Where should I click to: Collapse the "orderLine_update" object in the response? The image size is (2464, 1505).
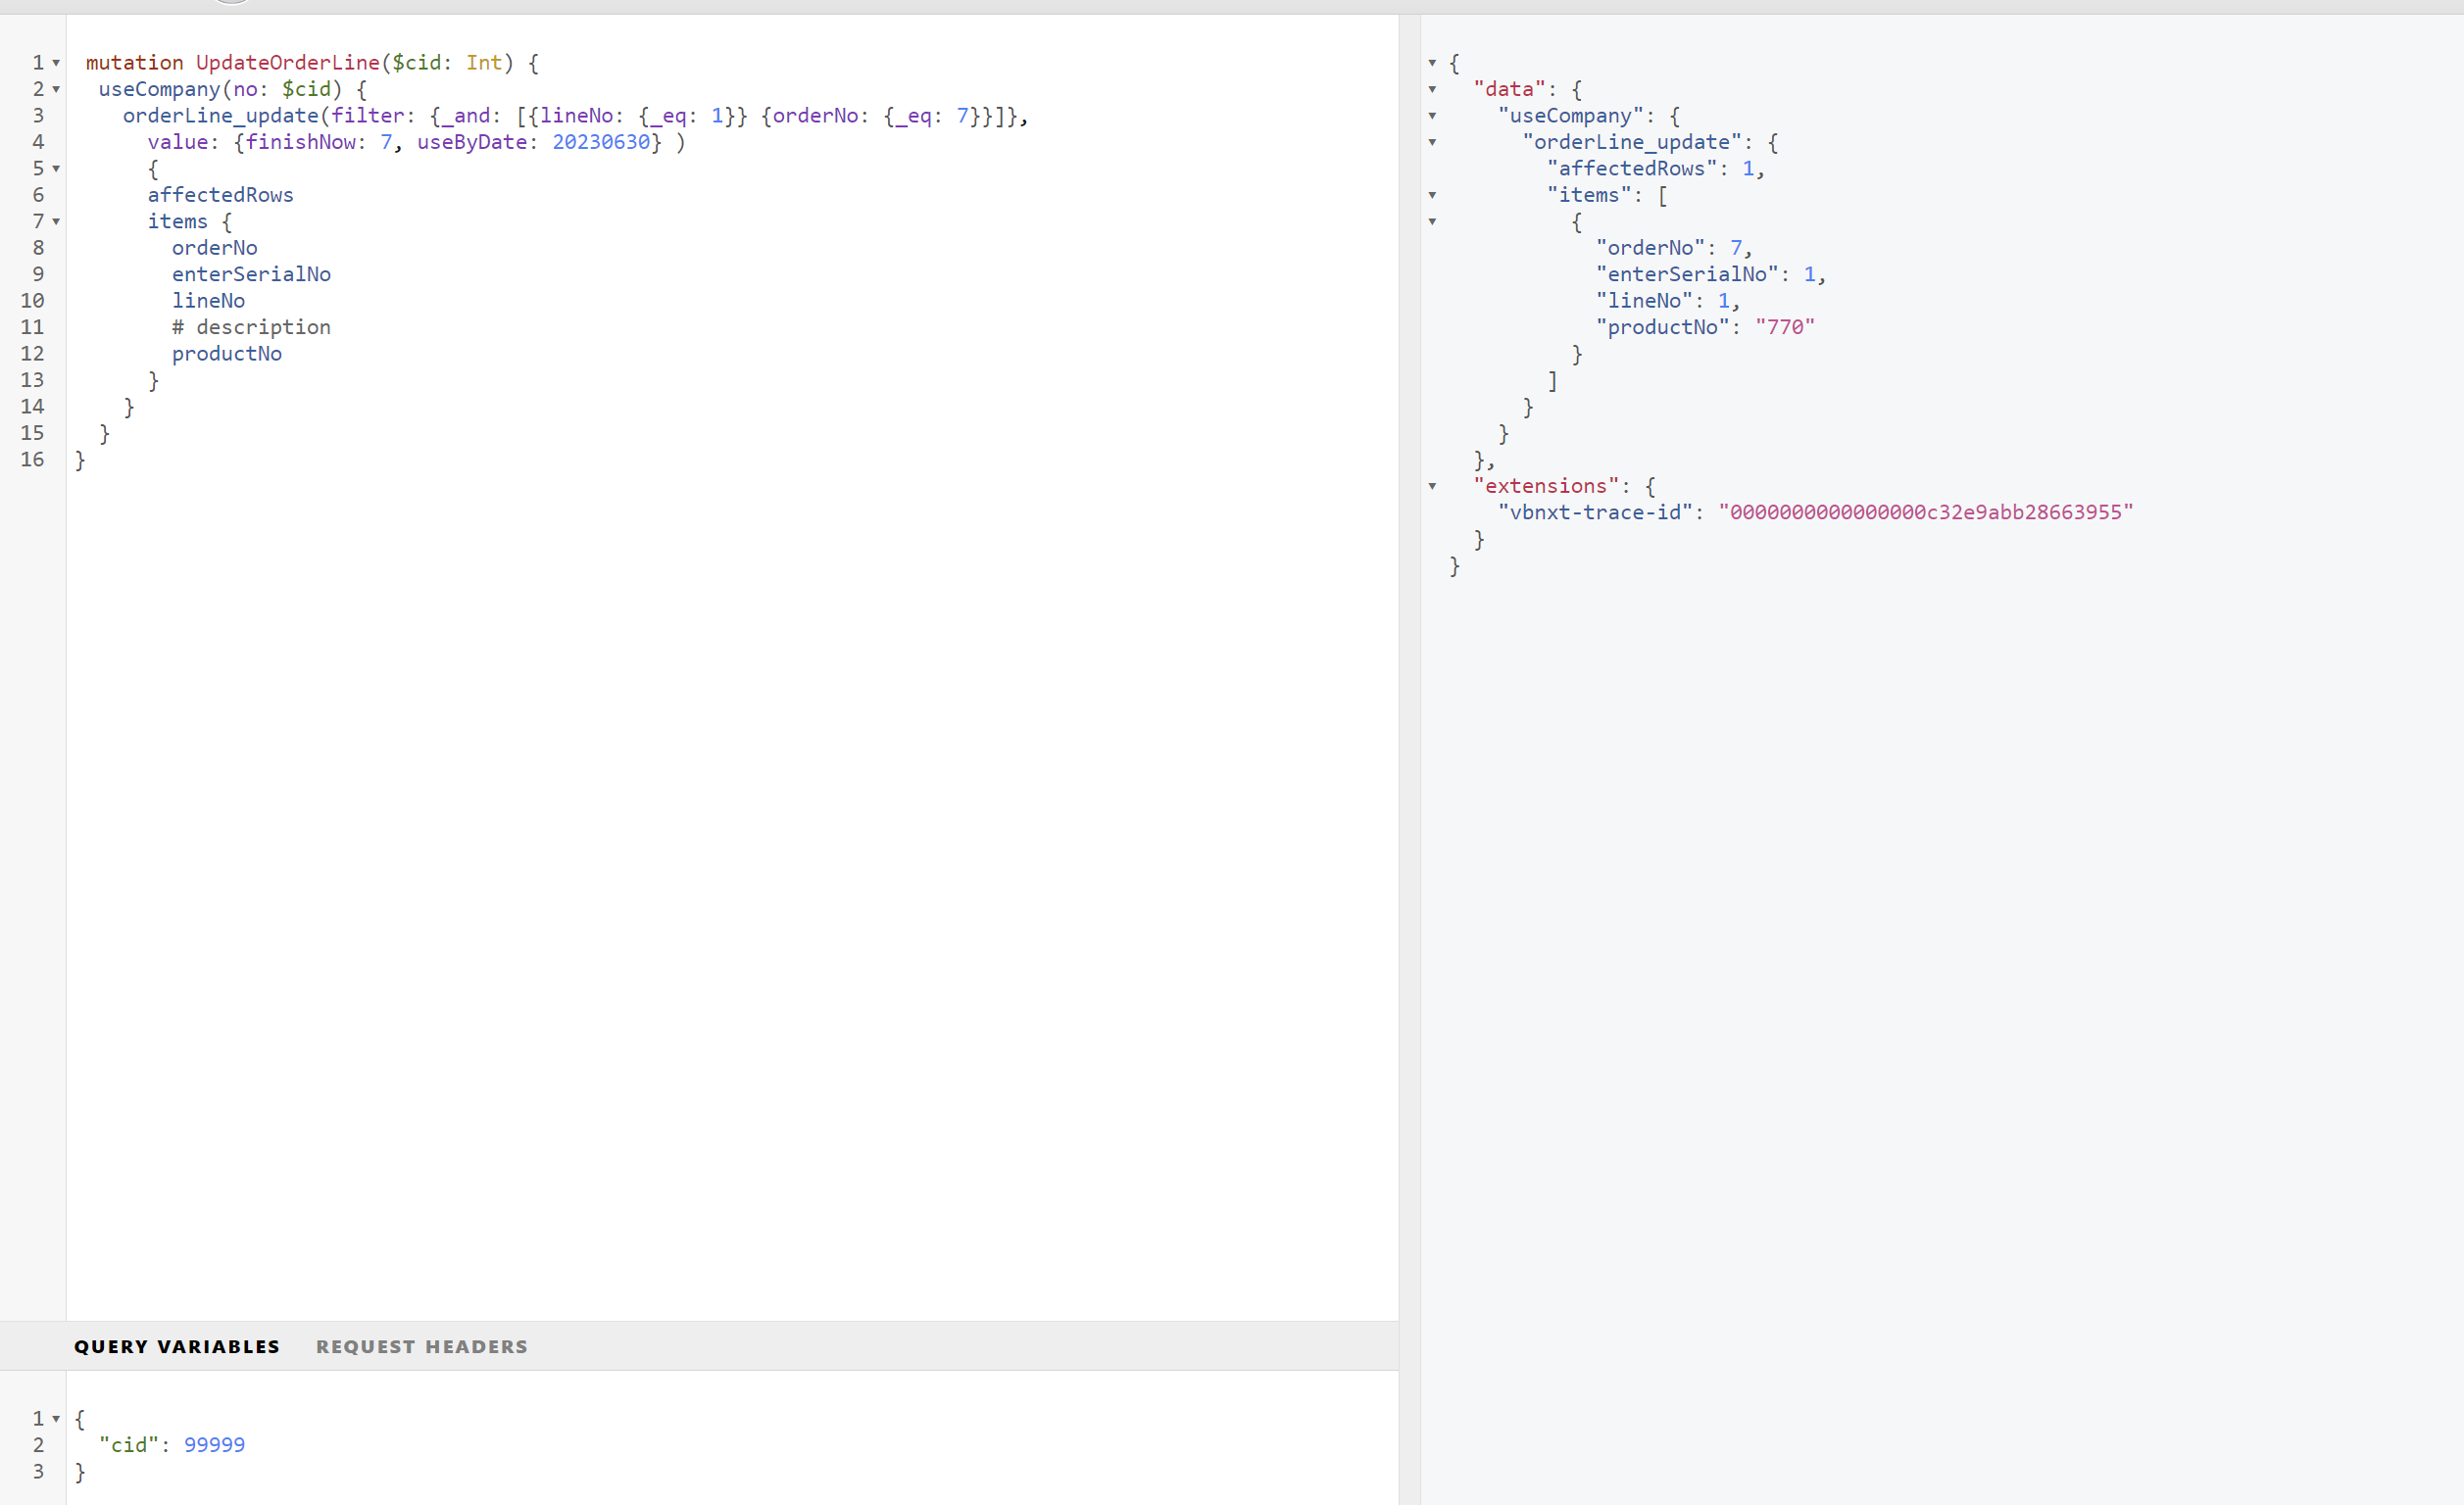[x=1433, y=142]
